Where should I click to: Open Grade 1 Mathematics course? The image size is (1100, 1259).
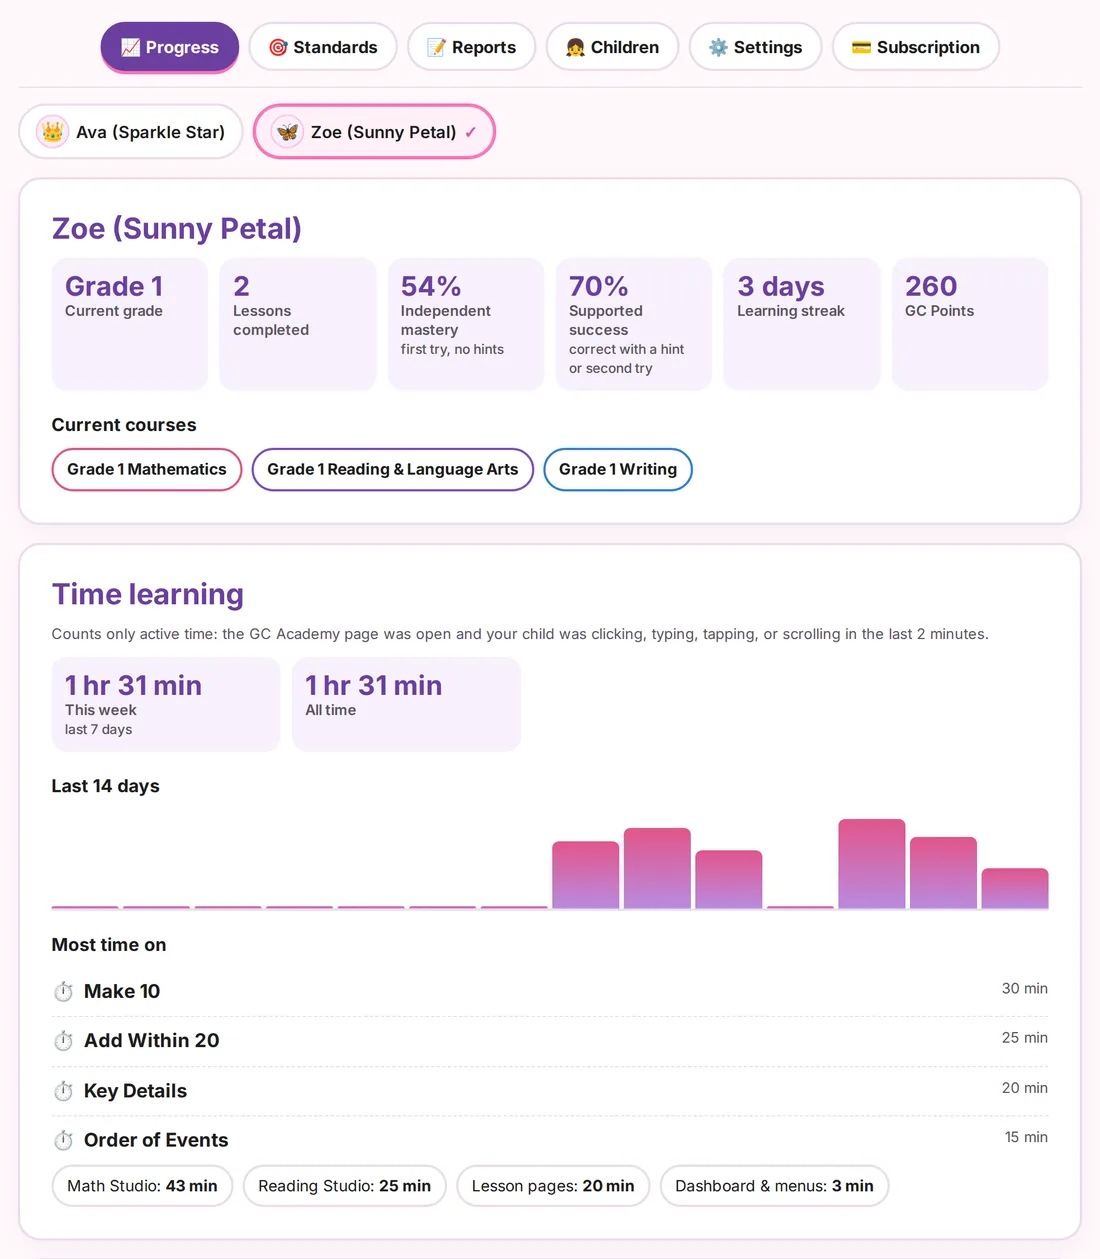(x=147, y=469)
